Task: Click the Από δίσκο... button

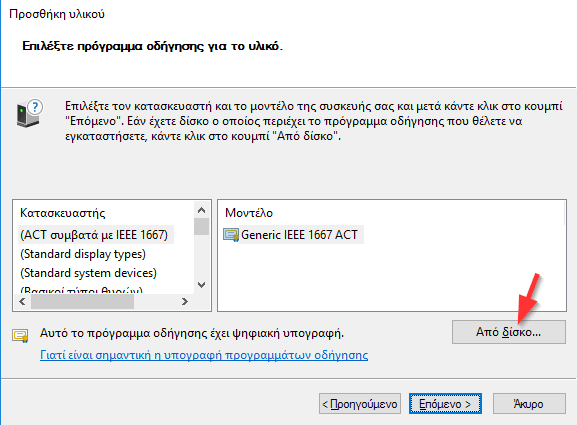Action: (509, 332)
